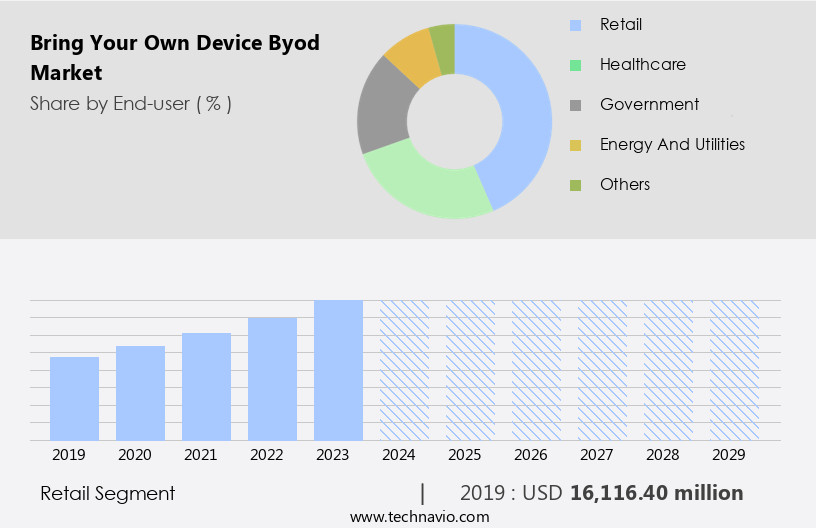Click the 2019 bar in chart
Image resolution: width=816 pixels, height=528 pixels.
(x=74, y=398)
